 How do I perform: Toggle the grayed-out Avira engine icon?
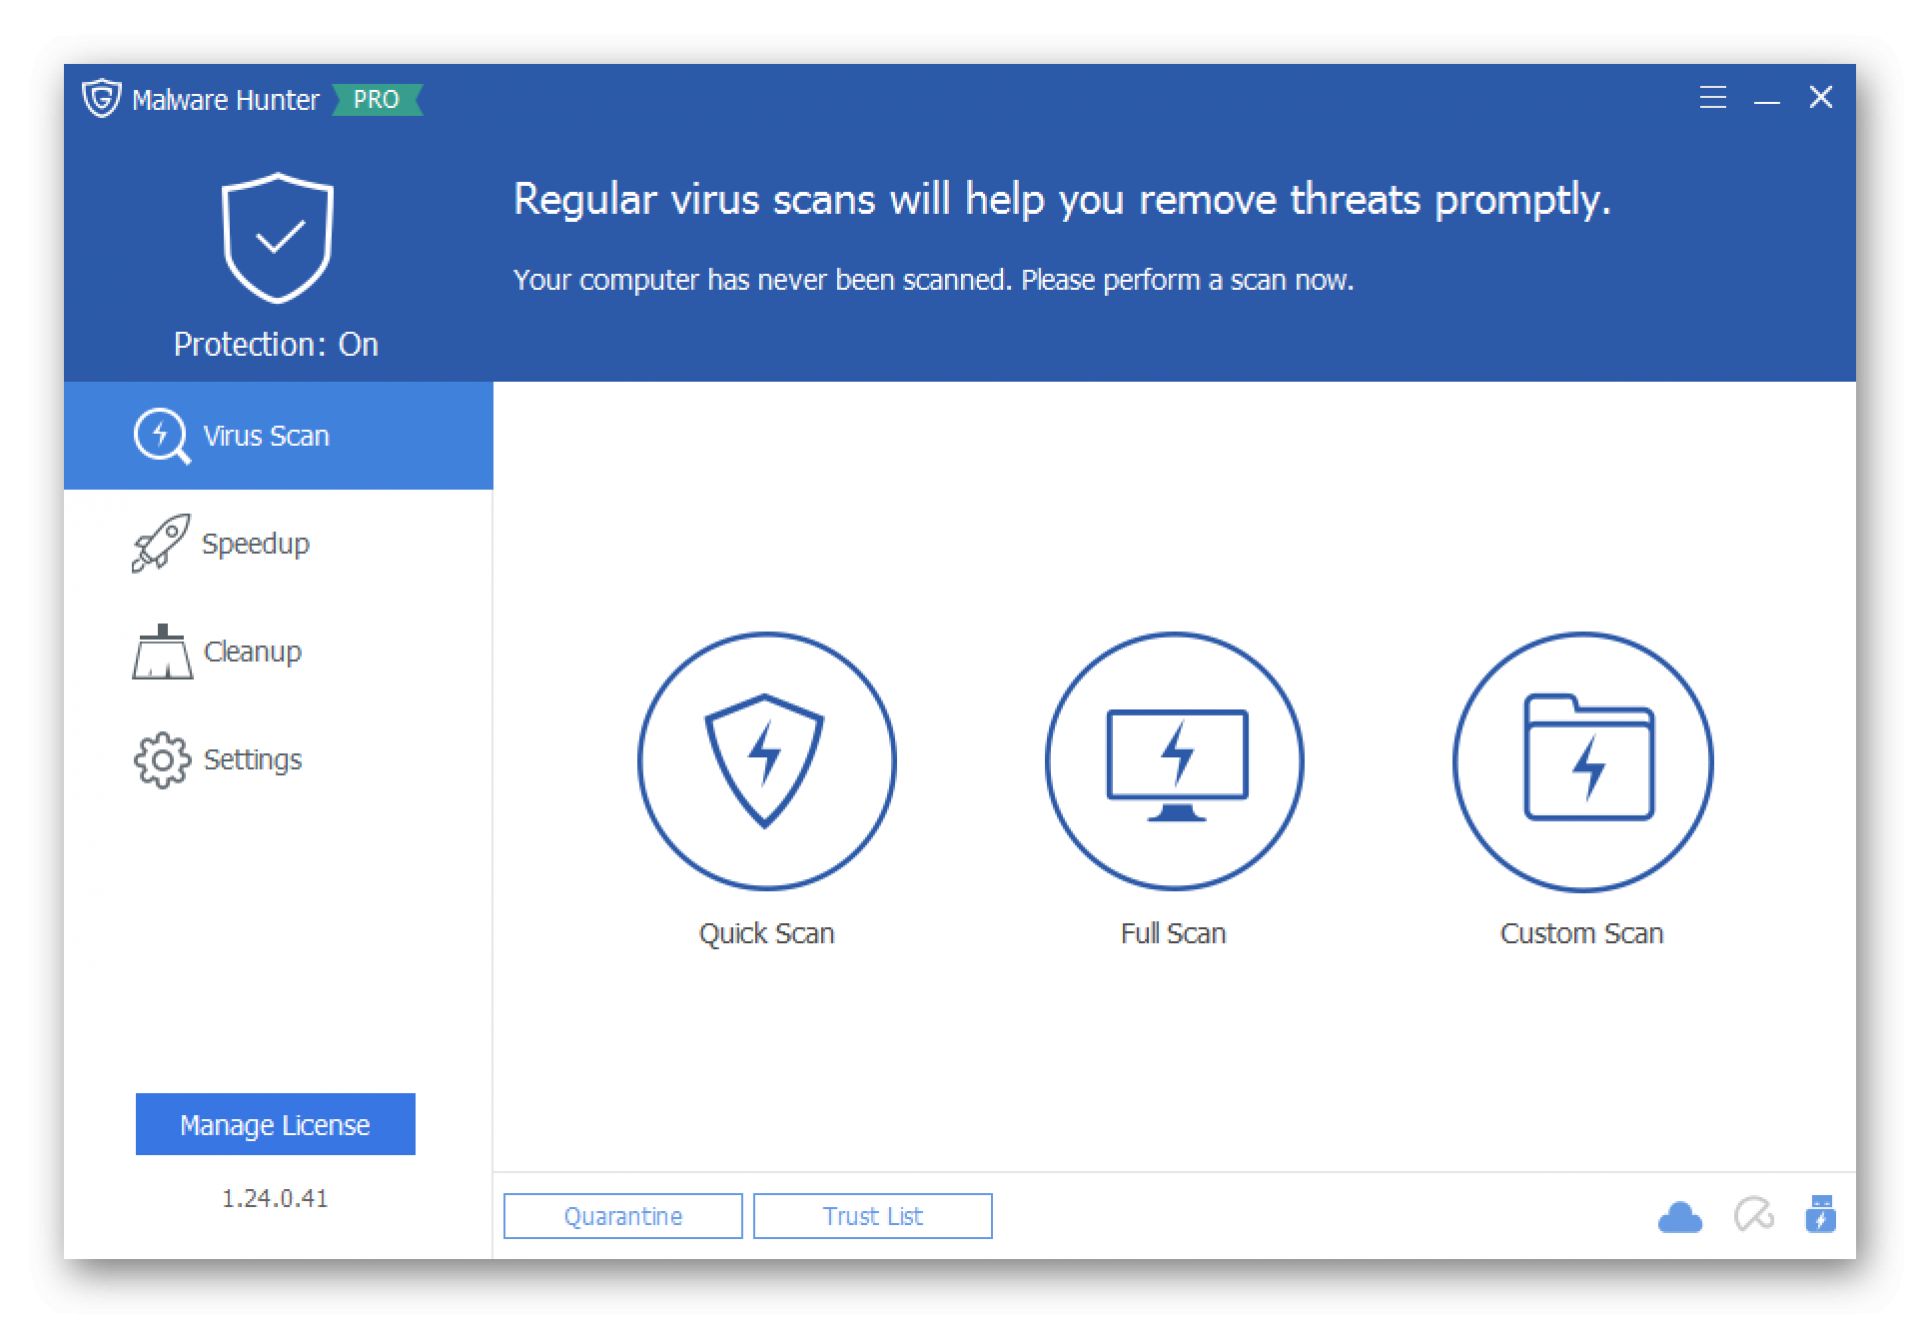point(1753,1215)
